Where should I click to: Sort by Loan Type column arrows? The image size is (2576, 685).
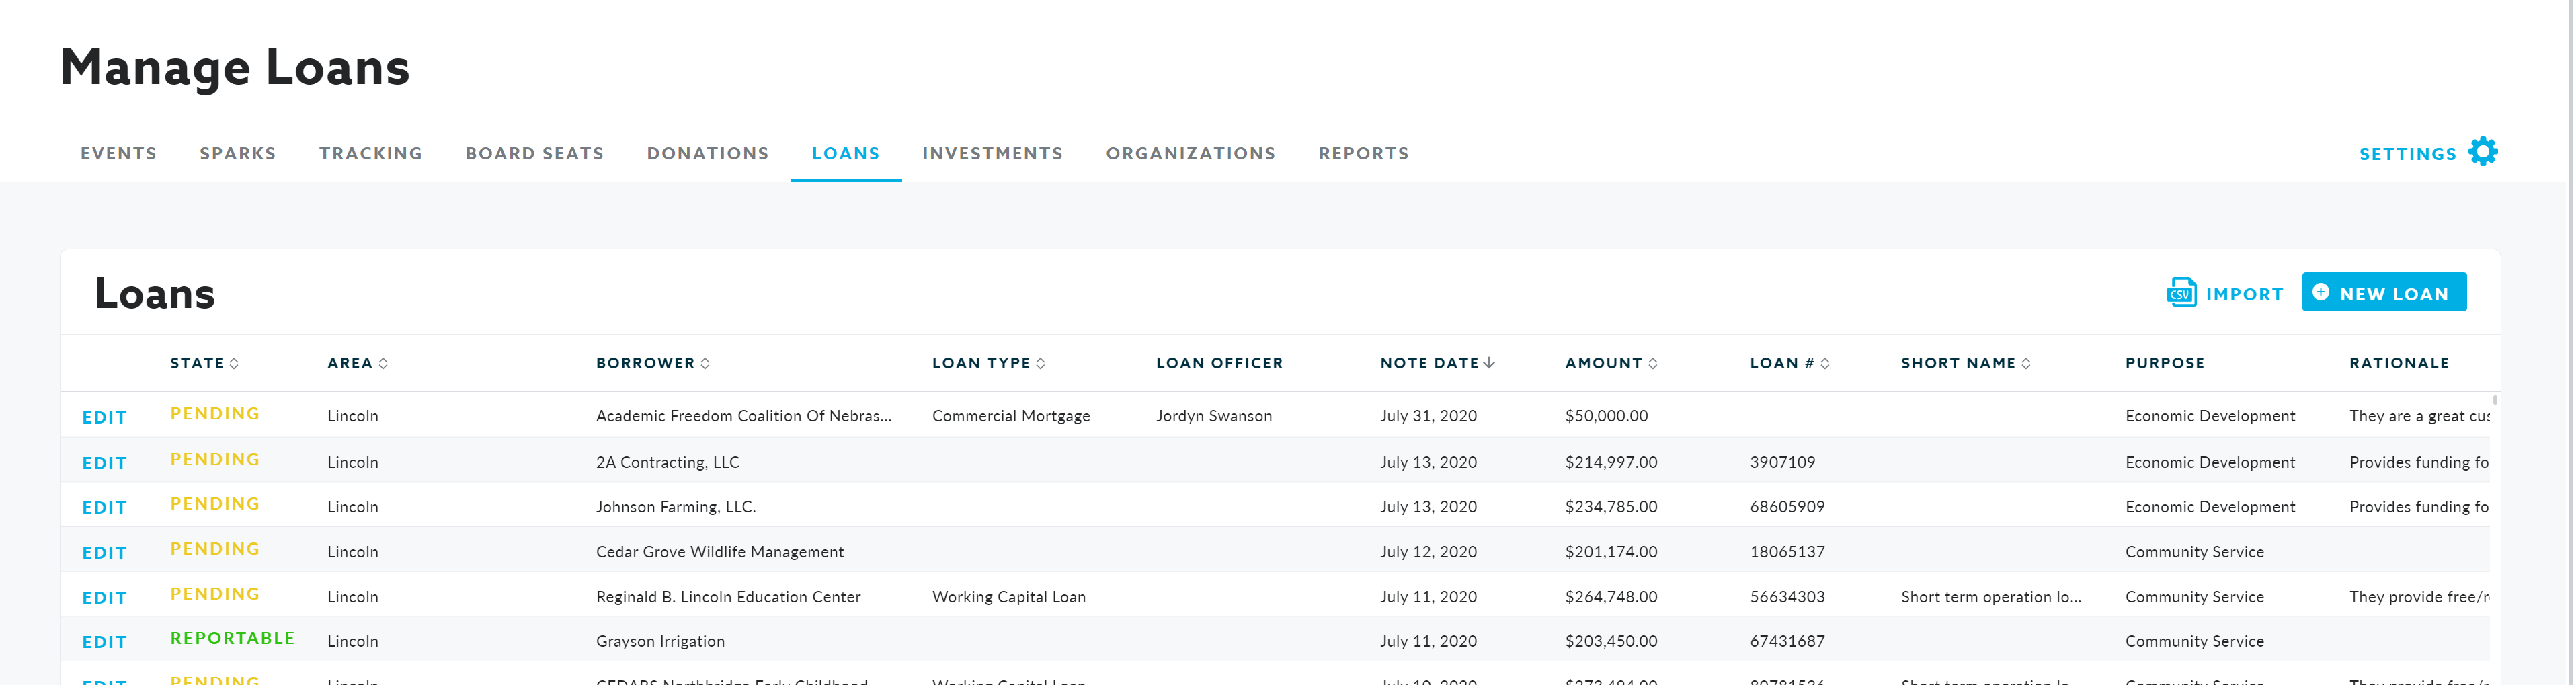point(1040,364)
